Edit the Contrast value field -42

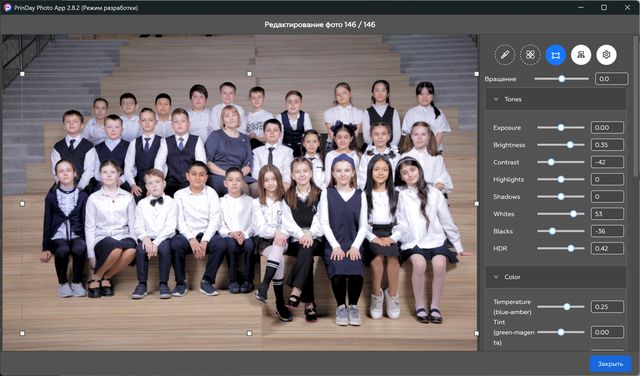coord(607,162)
